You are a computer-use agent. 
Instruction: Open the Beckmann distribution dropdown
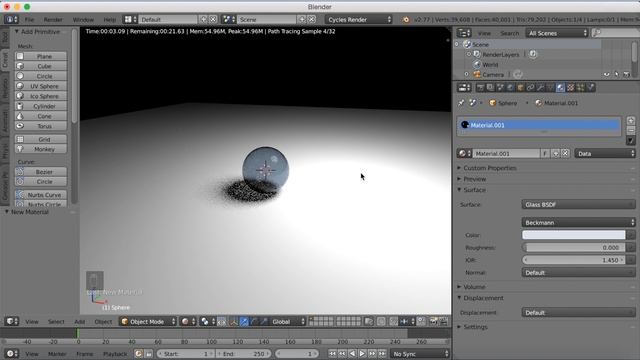point(578,222)
